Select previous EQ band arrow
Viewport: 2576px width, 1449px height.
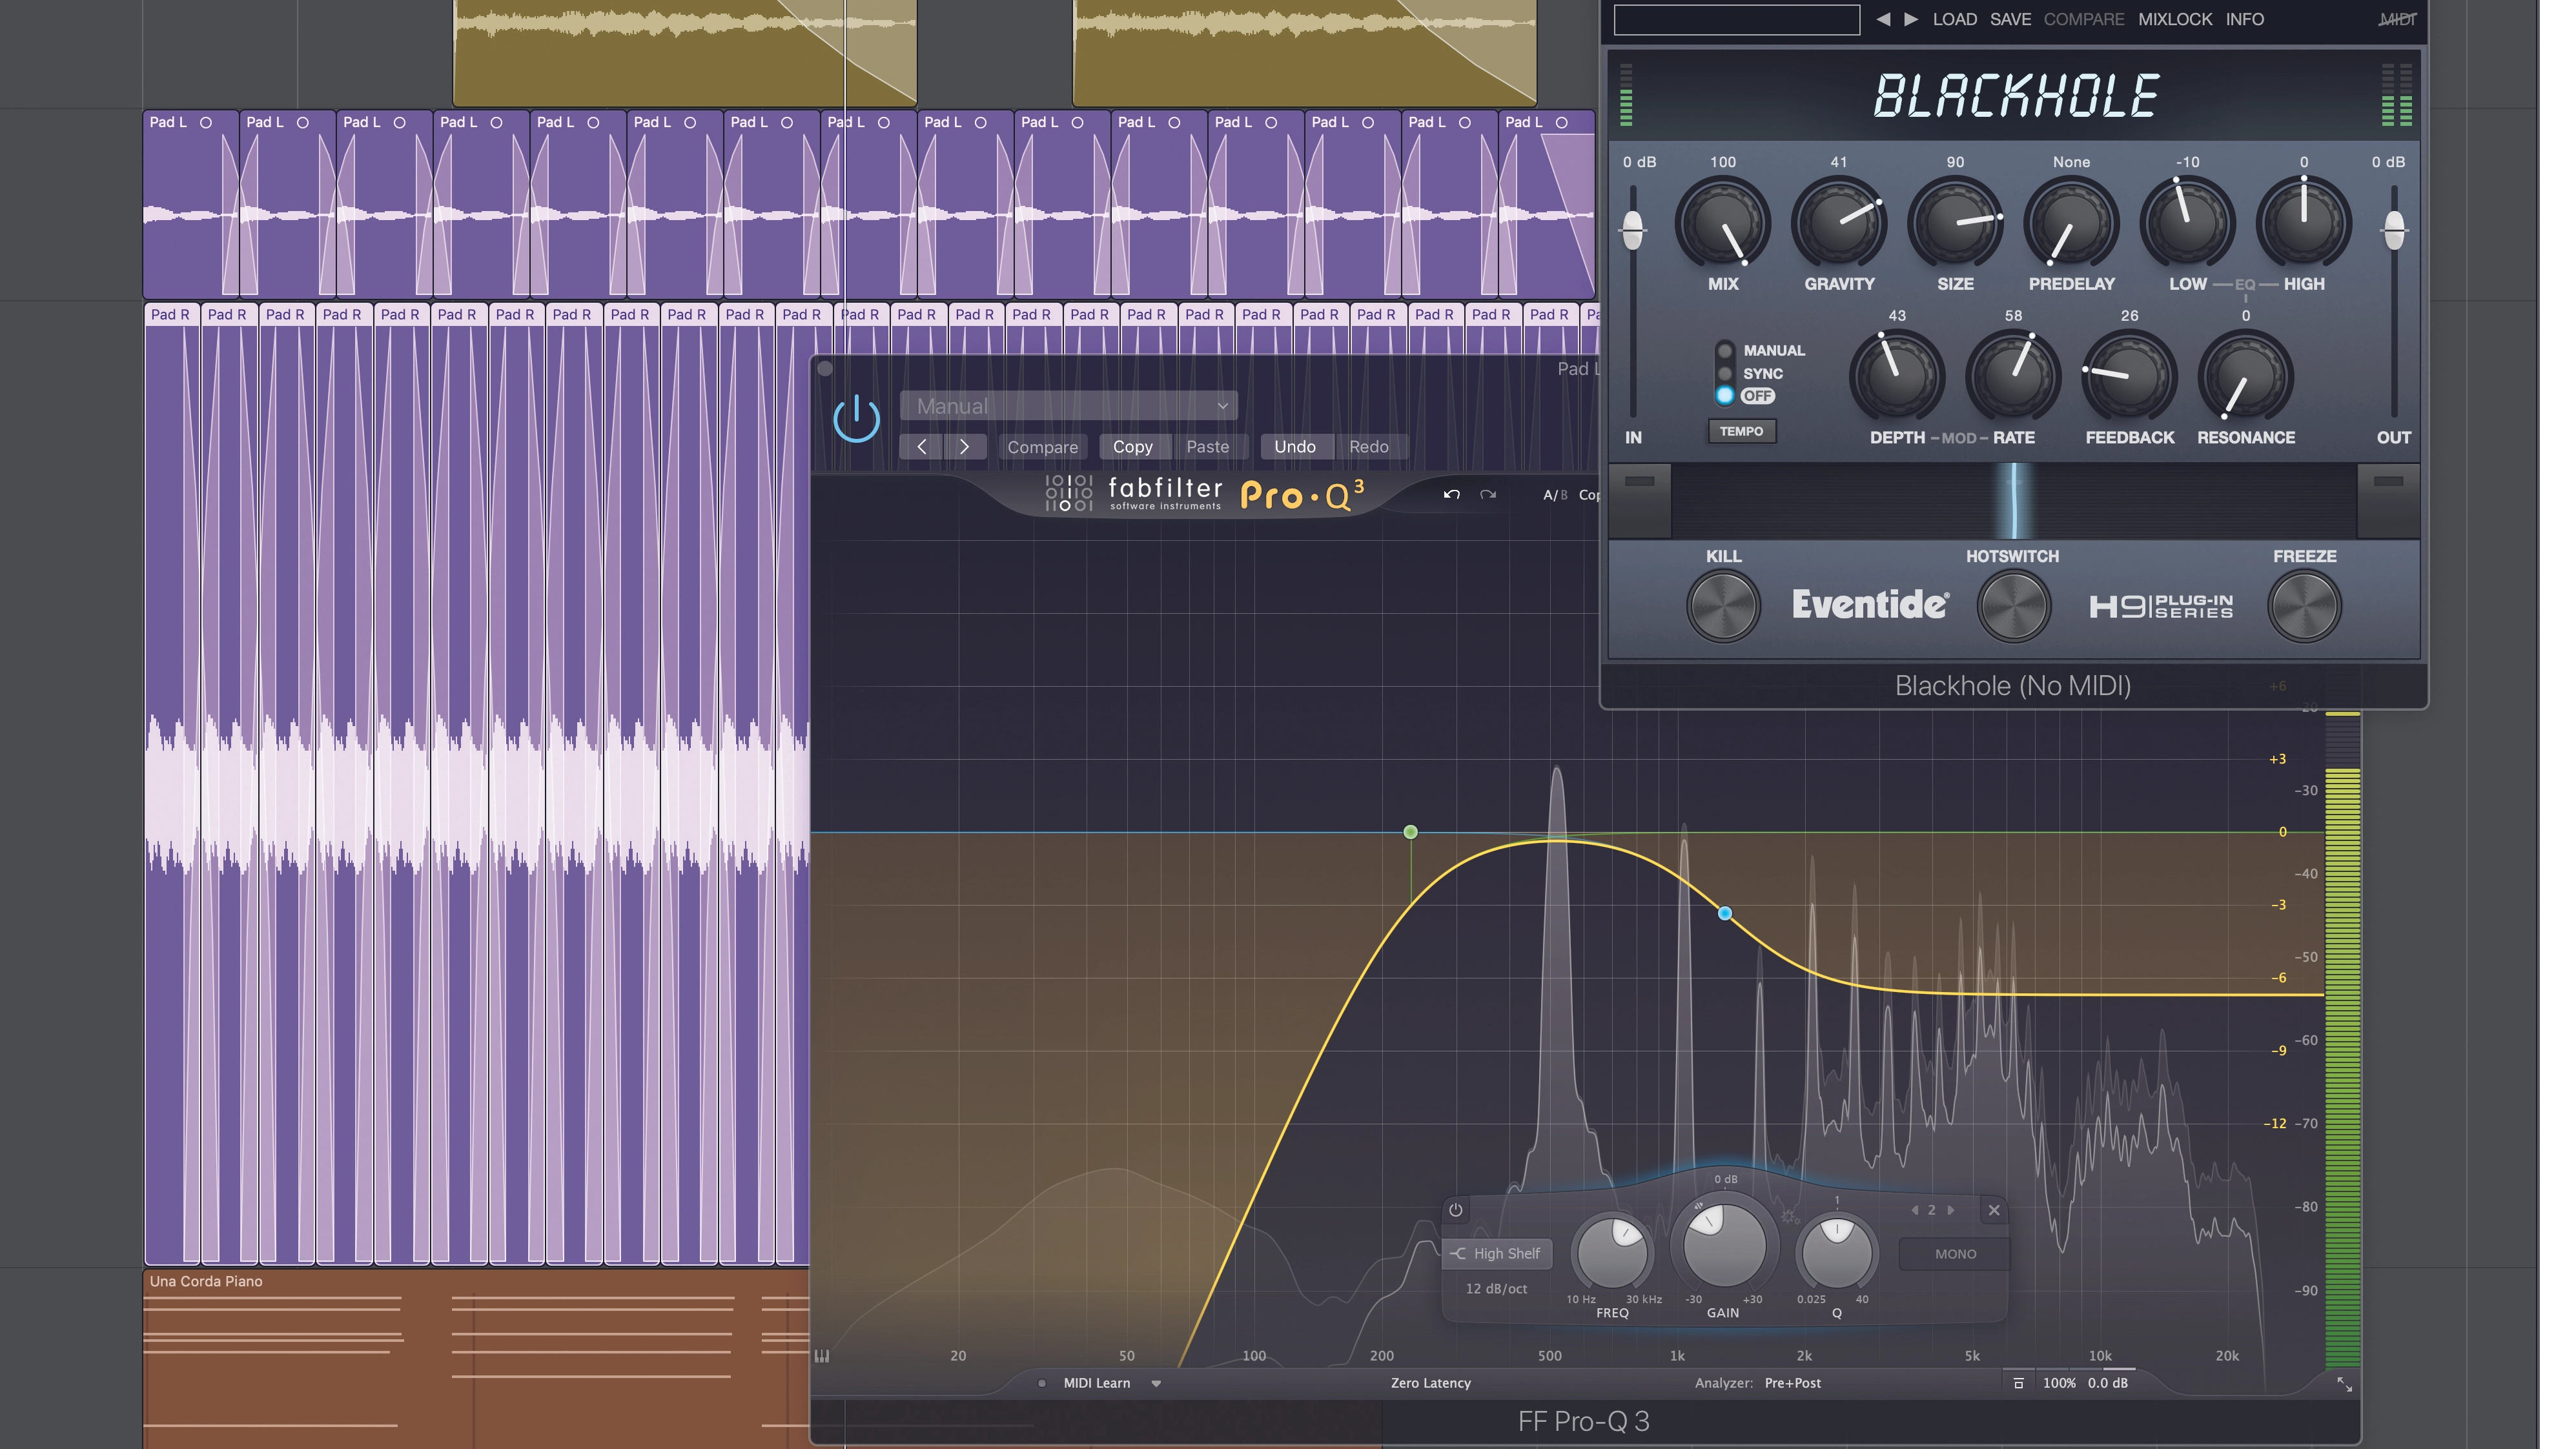(1914, 1210)
